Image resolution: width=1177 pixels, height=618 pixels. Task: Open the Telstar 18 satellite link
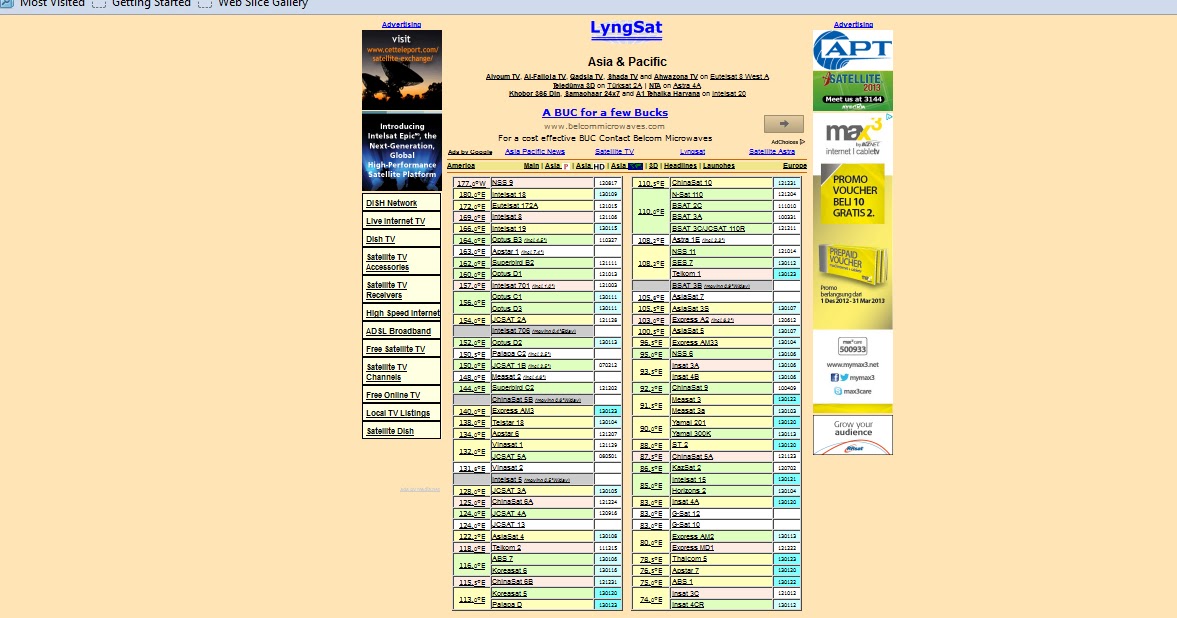pos(507,422)
